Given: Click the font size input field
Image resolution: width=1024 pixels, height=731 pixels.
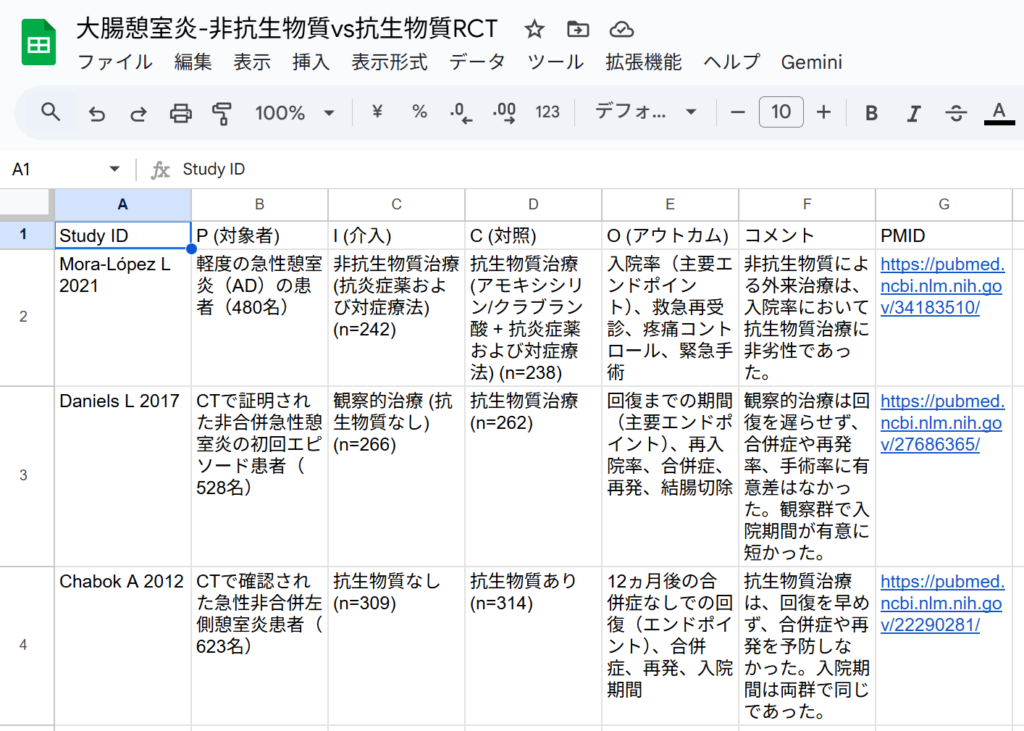Looking at the screenshot, I should [x=781, y=112].
